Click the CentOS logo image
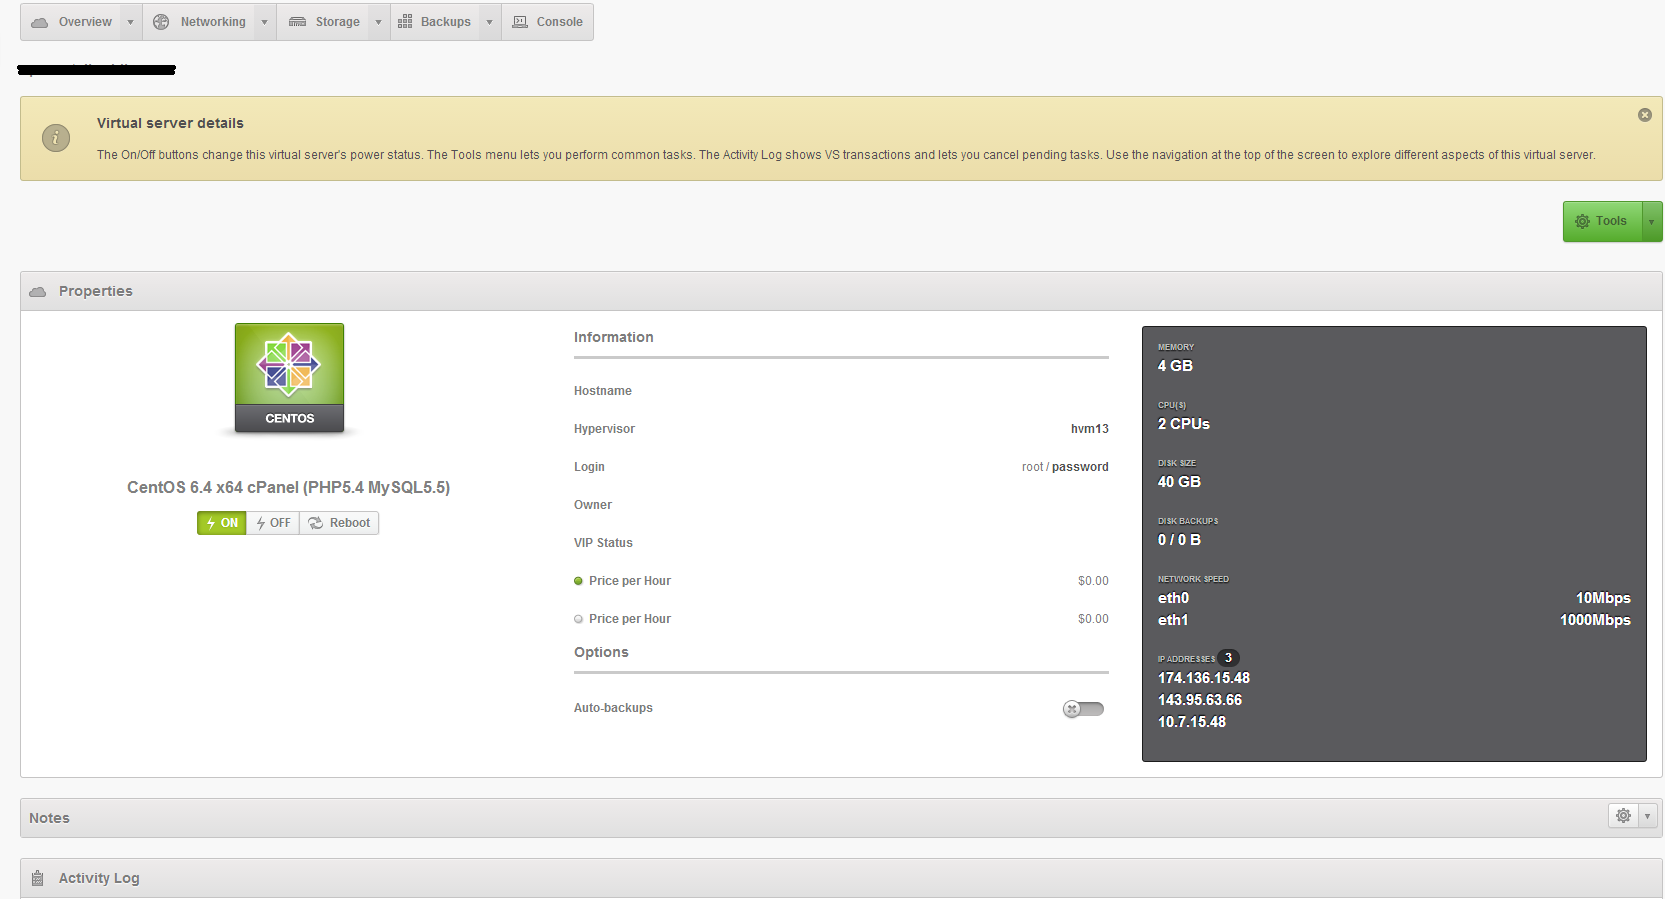Viewport: 1665px width, 899px height. pos(289,378)
